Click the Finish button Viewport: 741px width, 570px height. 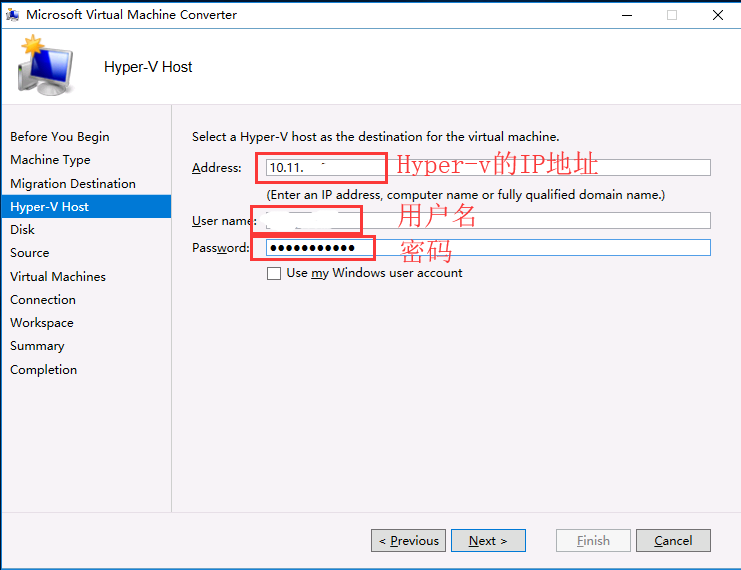[593, 540]
